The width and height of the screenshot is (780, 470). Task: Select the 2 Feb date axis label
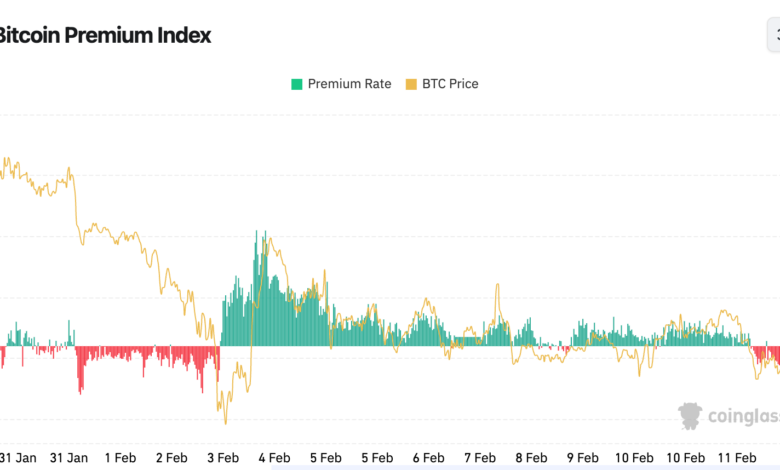point(171,457)
